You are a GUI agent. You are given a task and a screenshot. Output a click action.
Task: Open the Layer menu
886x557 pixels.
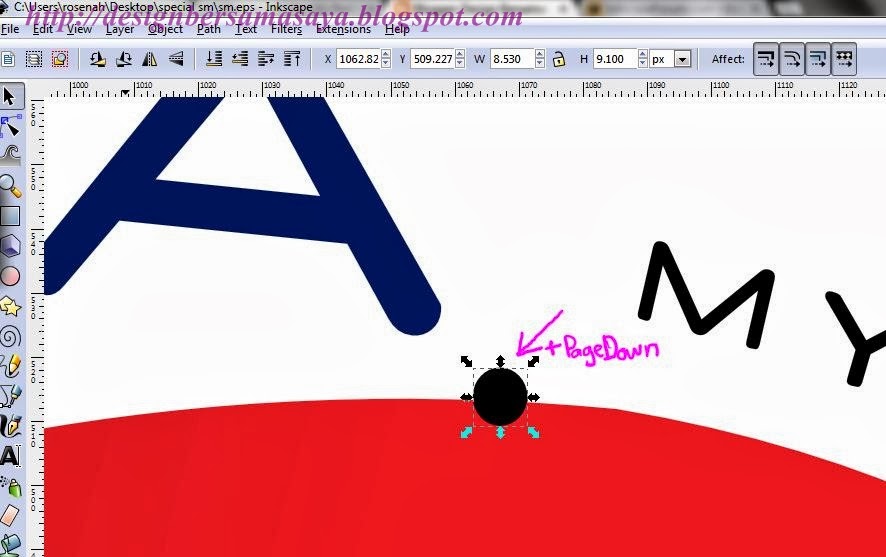point(120,29)
